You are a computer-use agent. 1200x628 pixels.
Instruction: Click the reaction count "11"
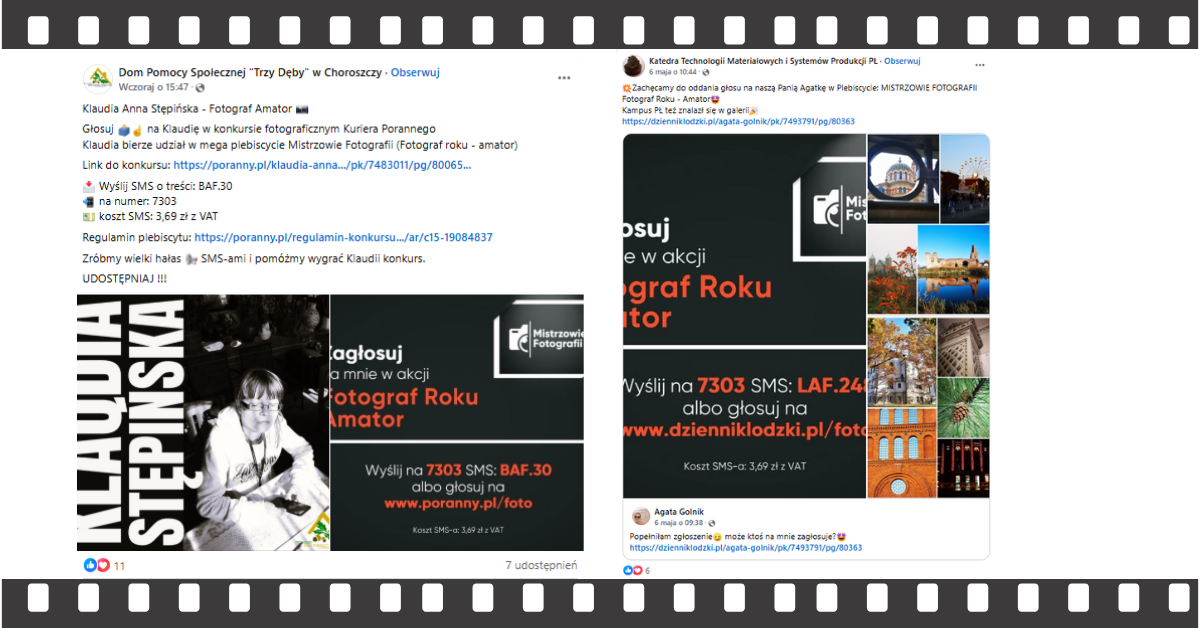tap(119, 566)
